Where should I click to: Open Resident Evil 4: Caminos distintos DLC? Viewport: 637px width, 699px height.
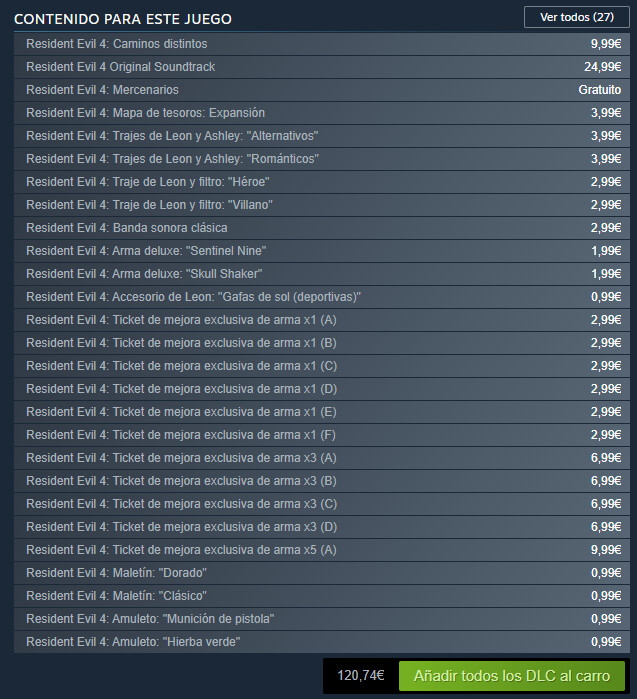[x=321, y=44]
